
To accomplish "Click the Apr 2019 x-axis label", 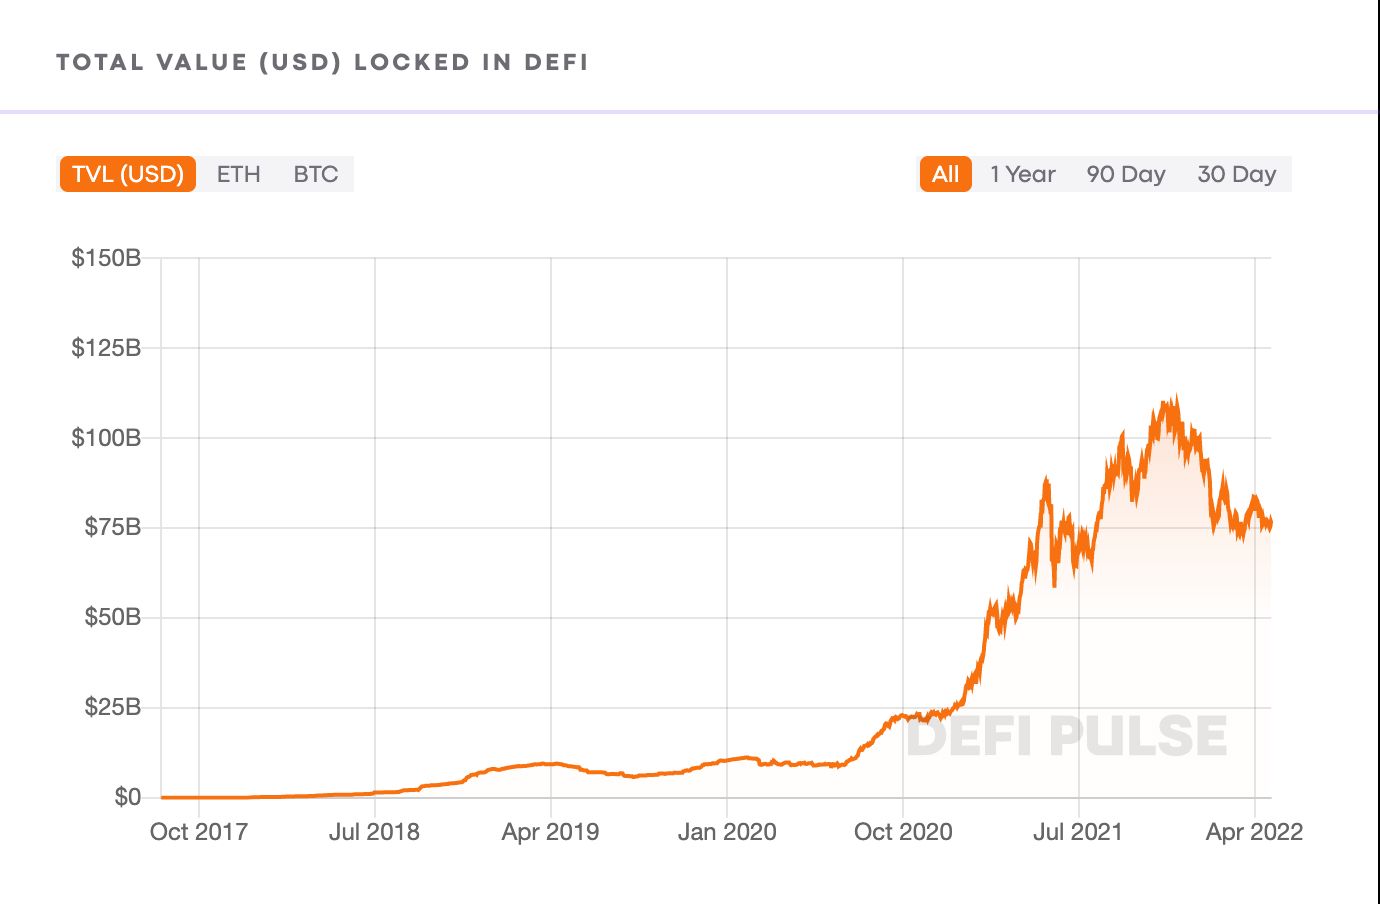I will click(x=550, y=832).
